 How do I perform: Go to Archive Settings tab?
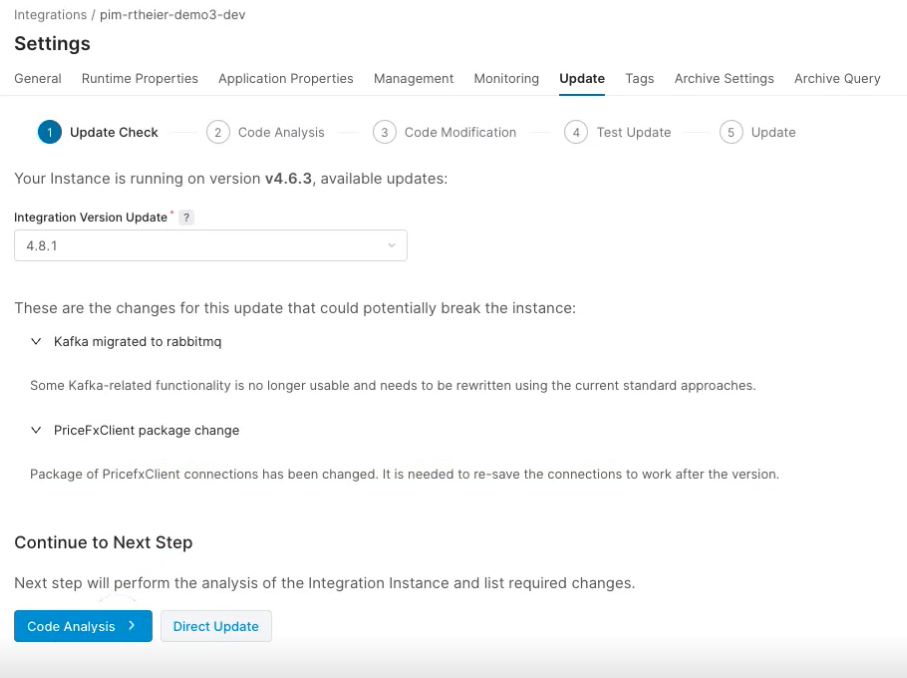tap(724, 79)
